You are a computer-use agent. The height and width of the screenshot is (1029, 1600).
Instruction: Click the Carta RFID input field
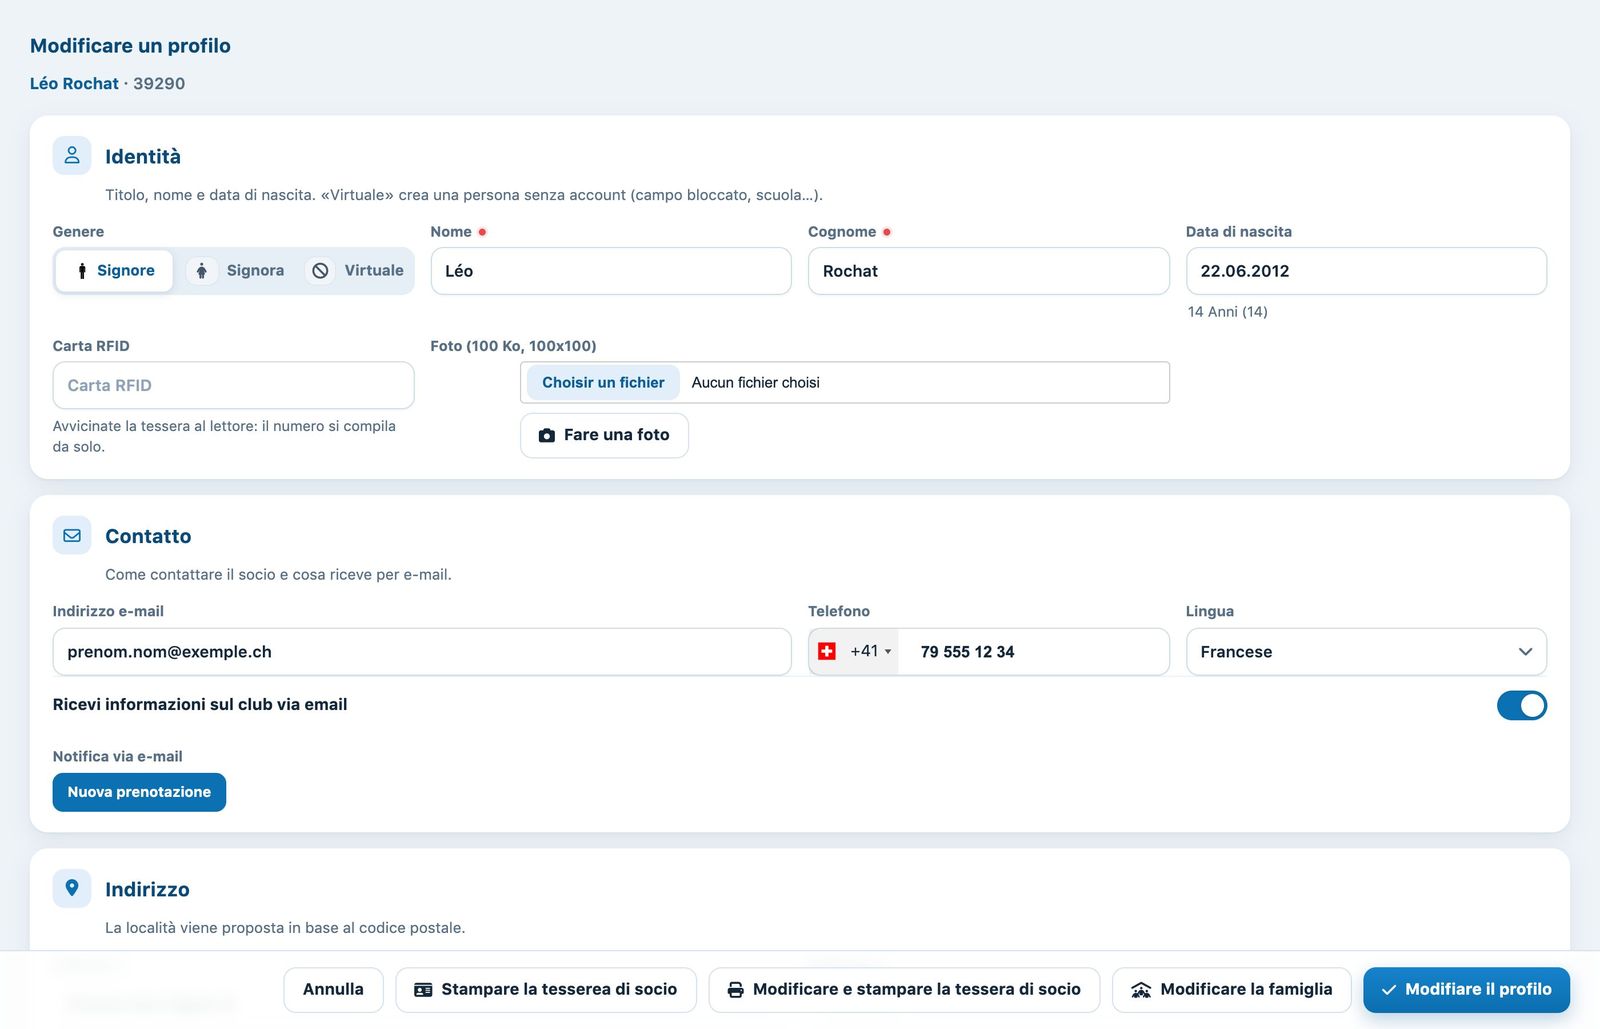click(x=233, y=385)
